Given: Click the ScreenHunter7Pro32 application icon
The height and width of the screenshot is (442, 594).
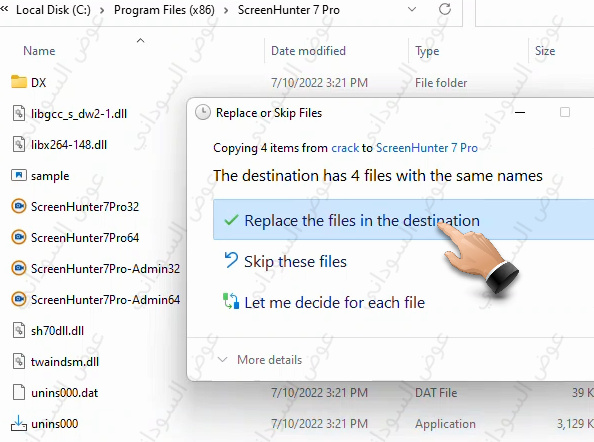Looking at the screenshot, I should pyautogui.click(x=19, y=206).
